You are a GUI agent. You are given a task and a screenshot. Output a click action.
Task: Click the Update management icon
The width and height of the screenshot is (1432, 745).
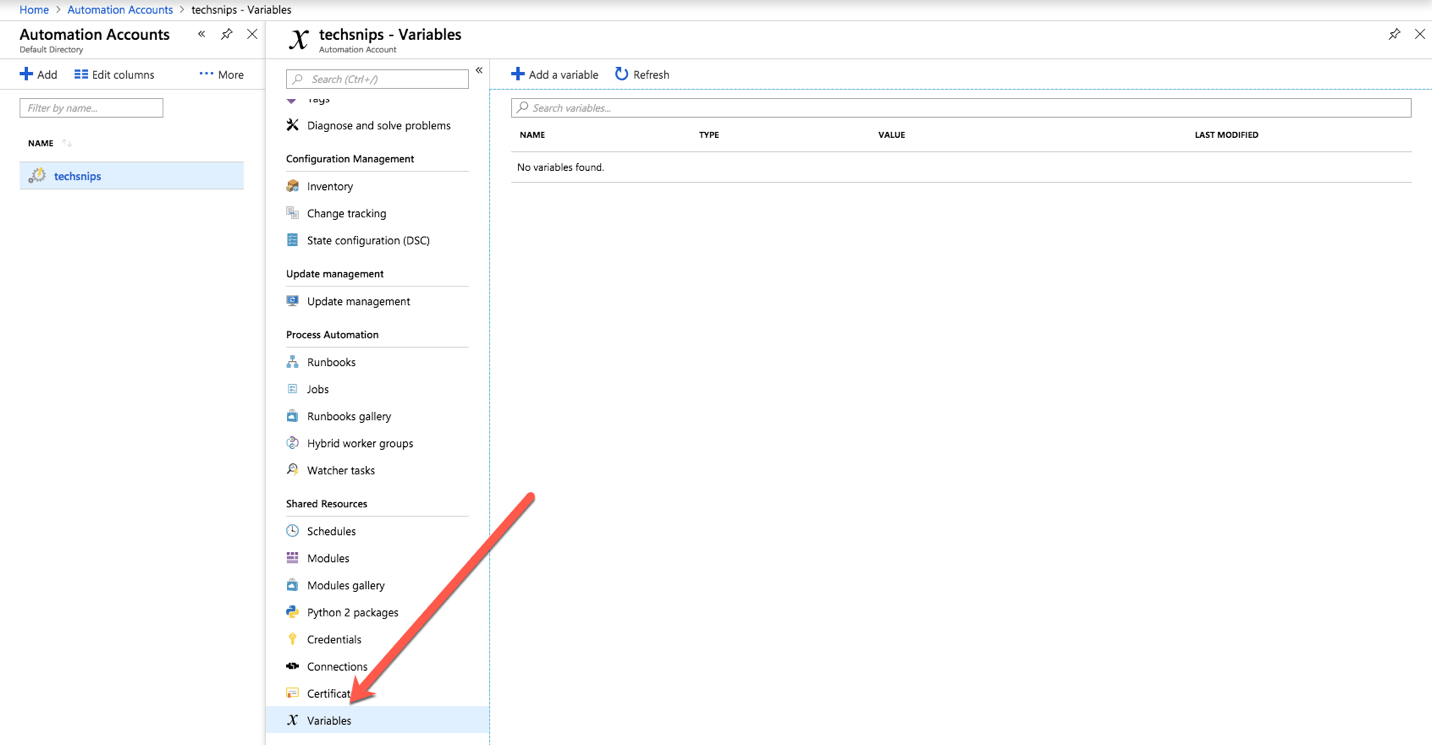[x=292, y=301]
